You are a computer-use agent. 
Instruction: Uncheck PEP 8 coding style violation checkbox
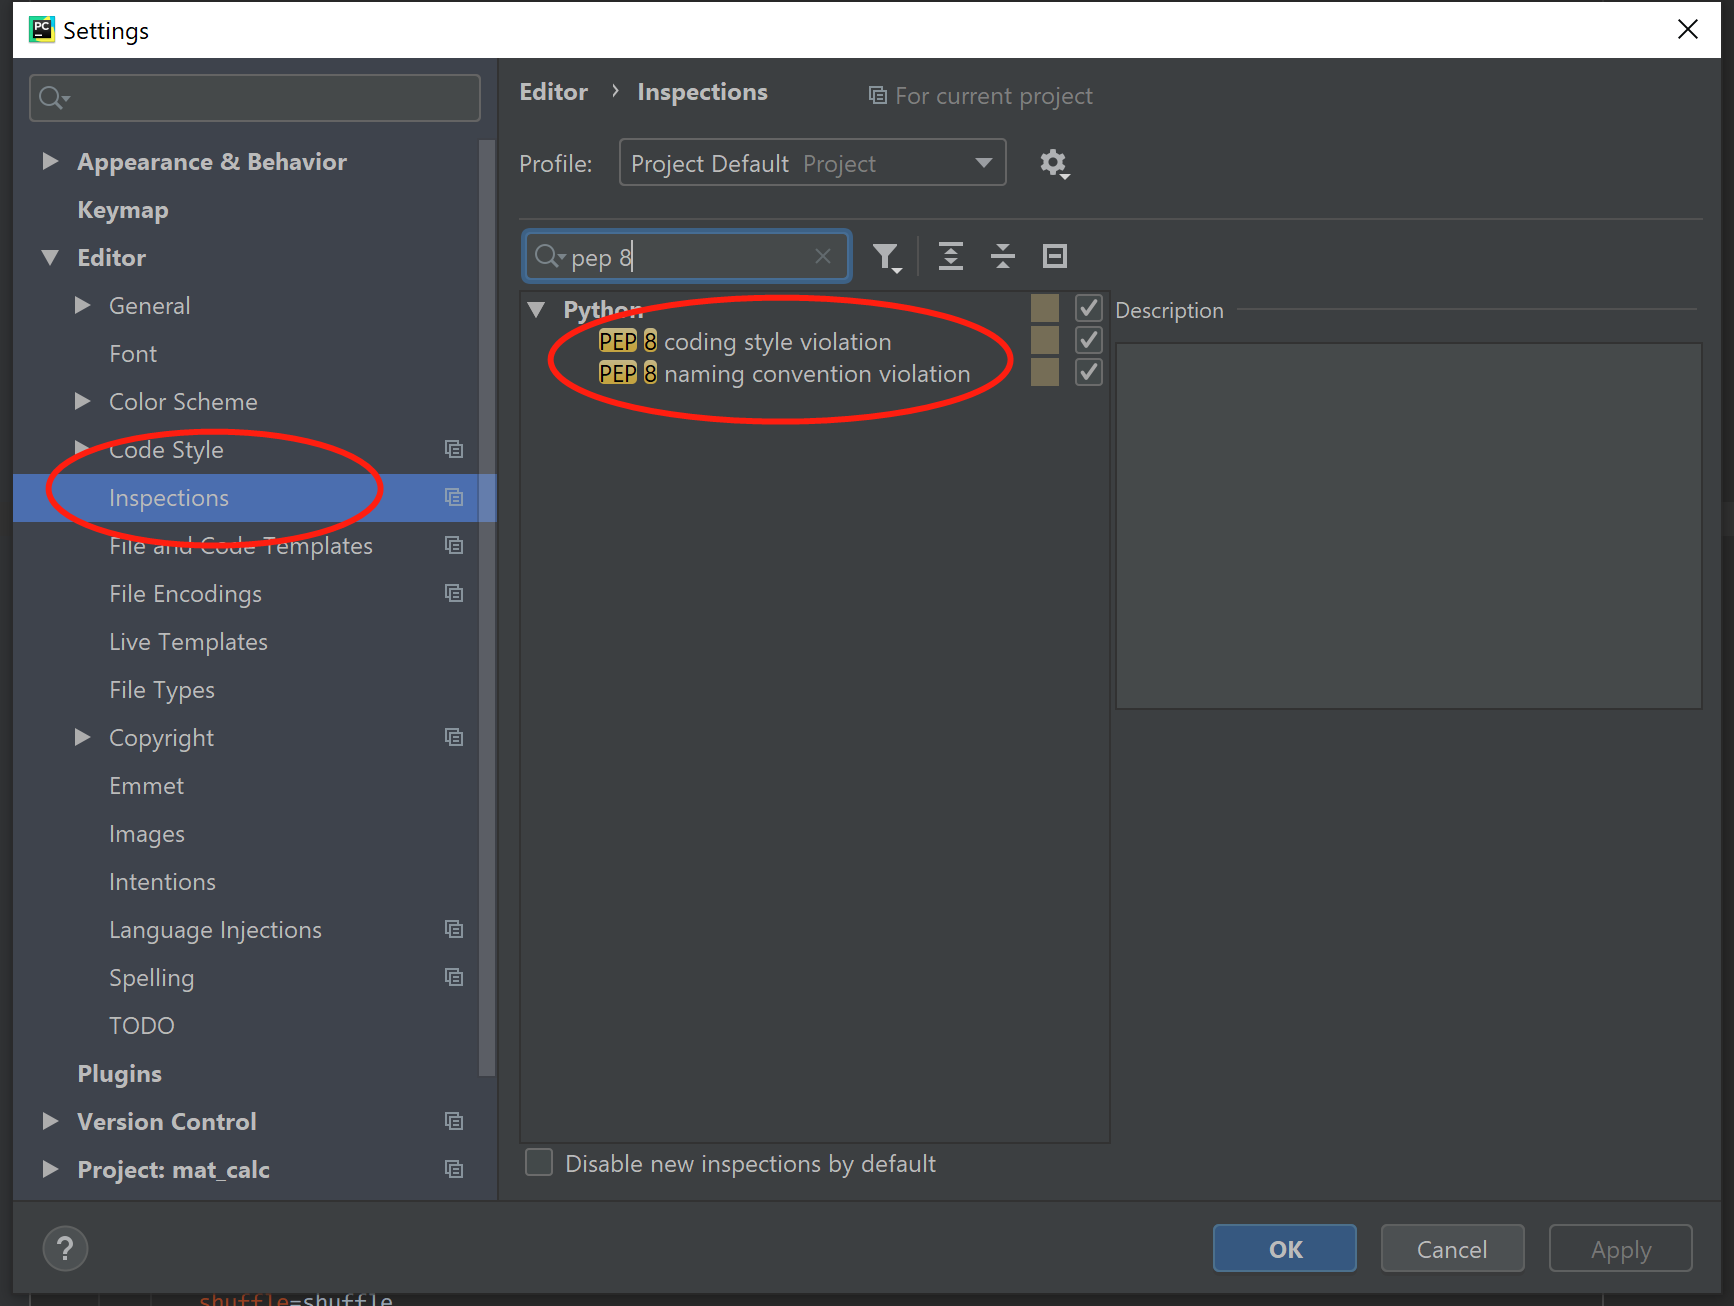point(1088,341)
